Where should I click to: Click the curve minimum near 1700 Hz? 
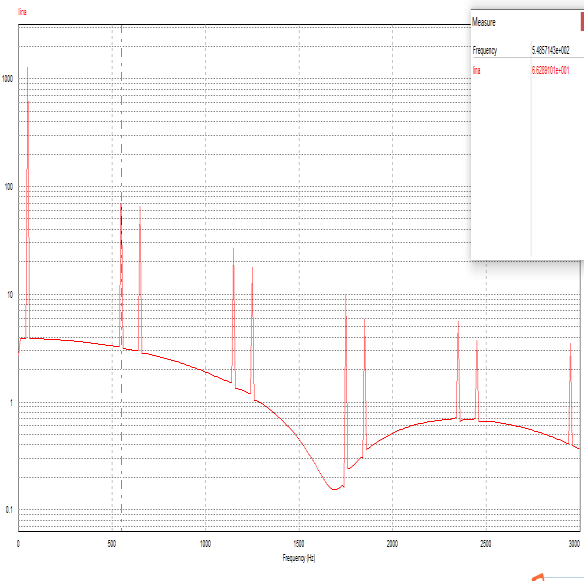pyautogui.click(x=334, y=489)
